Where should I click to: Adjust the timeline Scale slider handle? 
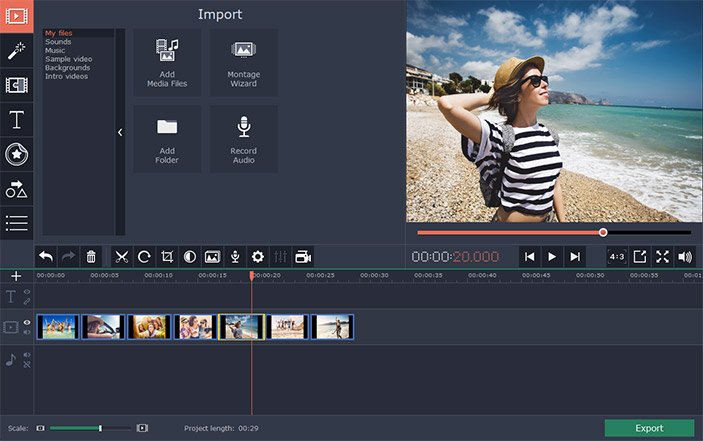[100, 428]
